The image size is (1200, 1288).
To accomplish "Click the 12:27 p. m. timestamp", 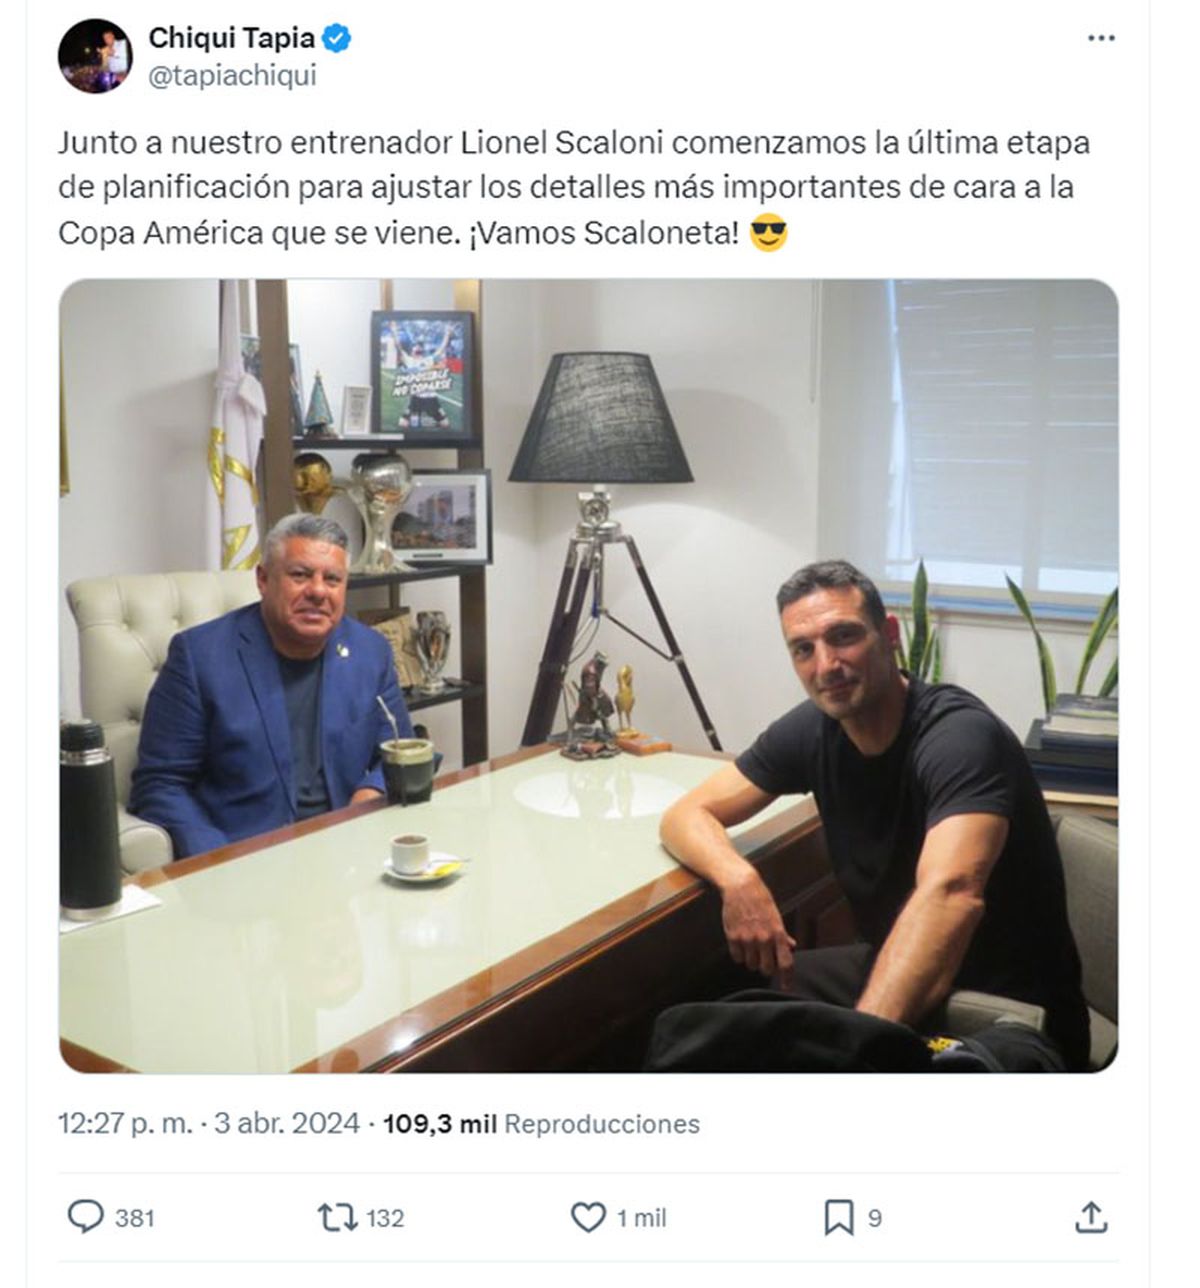I will 125,1123.
